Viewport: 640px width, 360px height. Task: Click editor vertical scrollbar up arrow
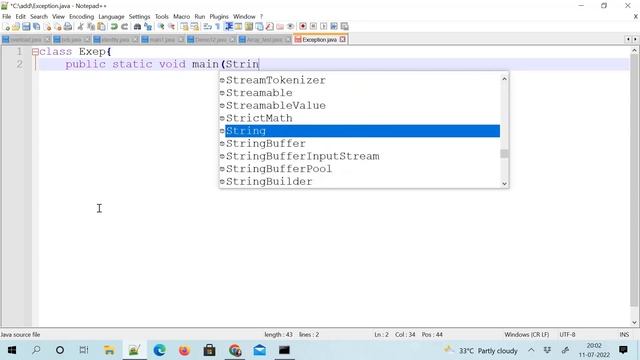coord(634,51)
